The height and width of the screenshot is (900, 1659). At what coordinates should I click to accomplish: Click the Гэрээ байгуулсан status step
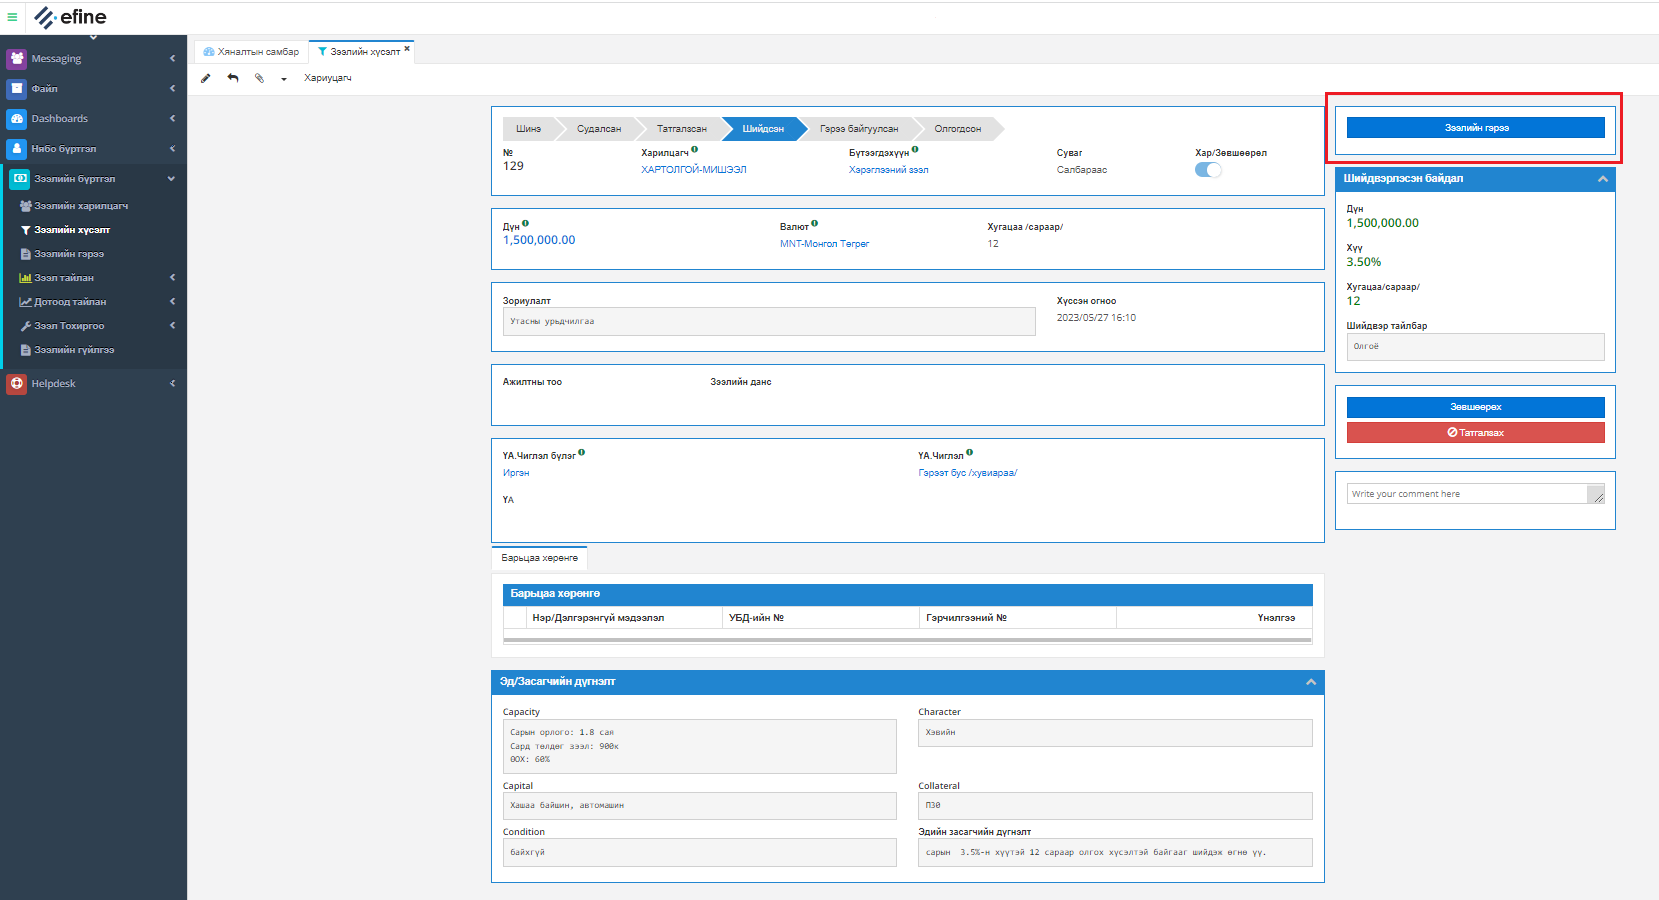click(859, 129)
